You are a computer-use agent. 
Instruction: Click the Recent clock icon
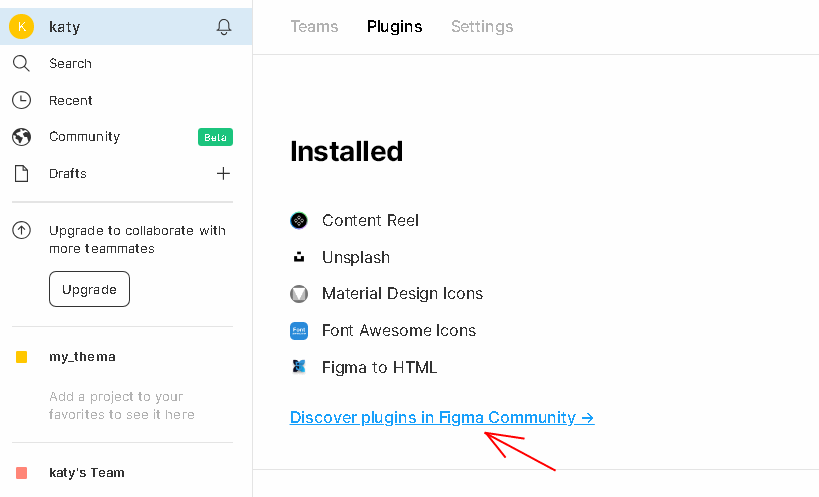pos(21,100)
